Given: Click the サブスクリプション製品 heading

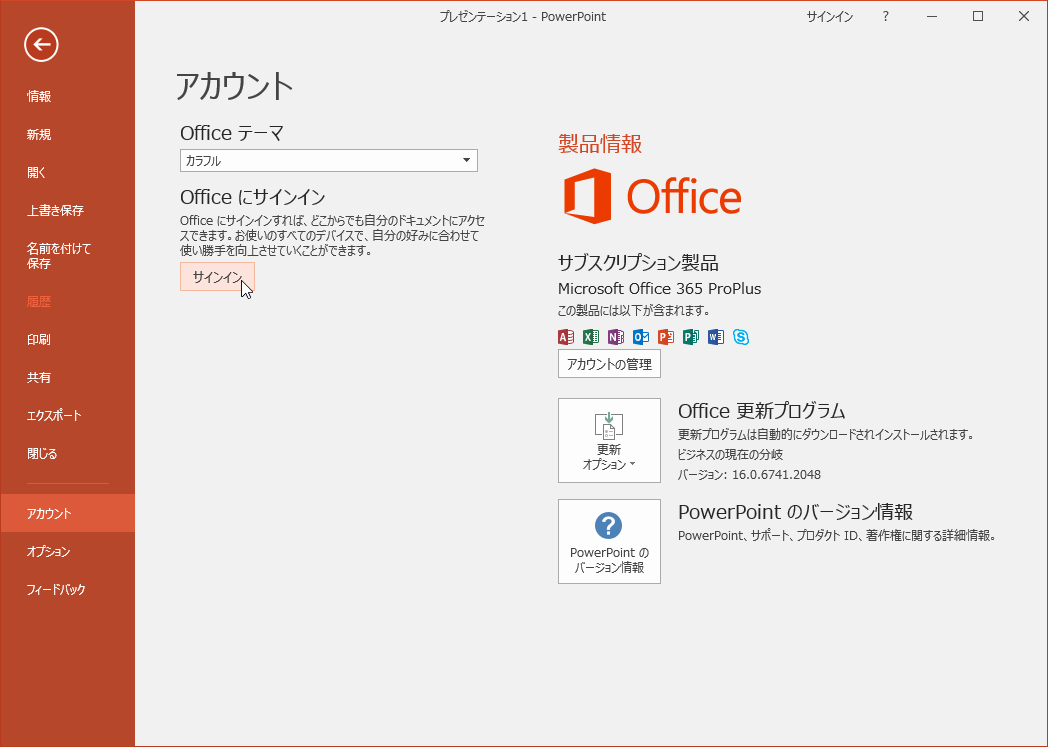Looking at the screenshot, I should pos(638,263).
